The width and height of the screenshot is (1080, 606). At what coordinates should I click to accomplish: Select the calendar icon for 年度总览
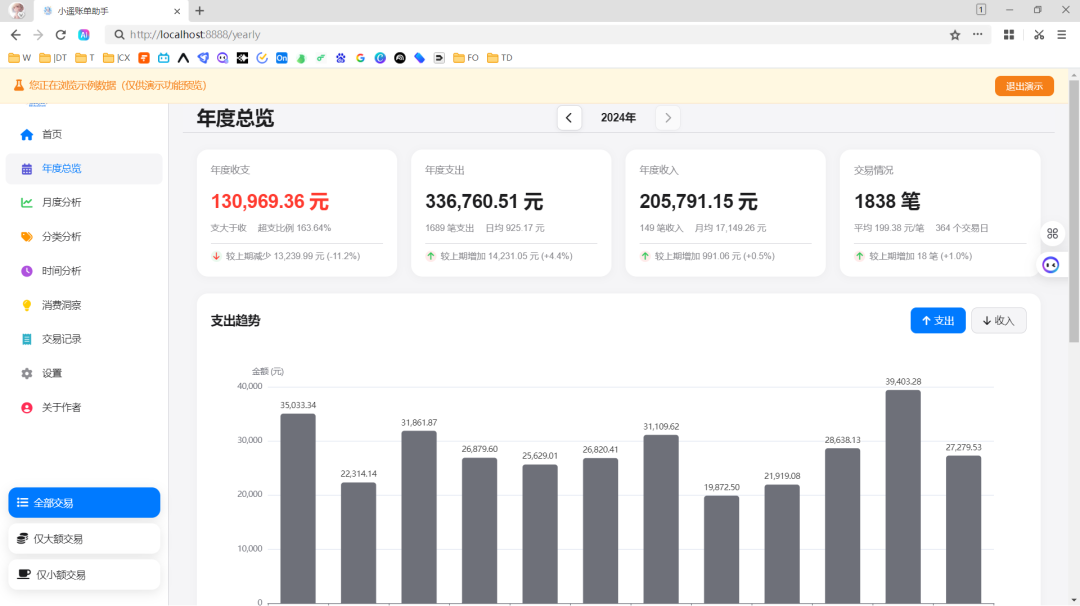point(27,169)
